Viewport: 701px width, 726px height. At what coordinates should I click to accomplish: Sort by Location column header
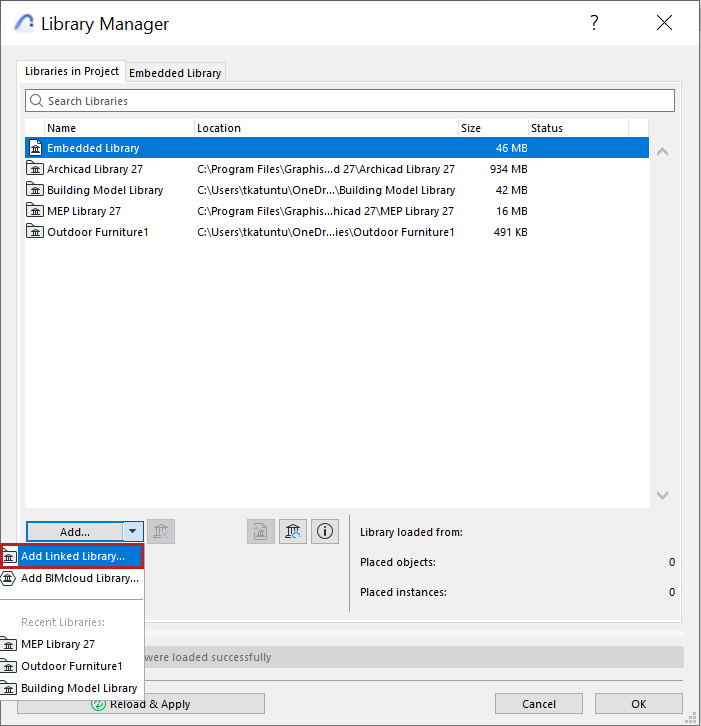coord(326,128)
